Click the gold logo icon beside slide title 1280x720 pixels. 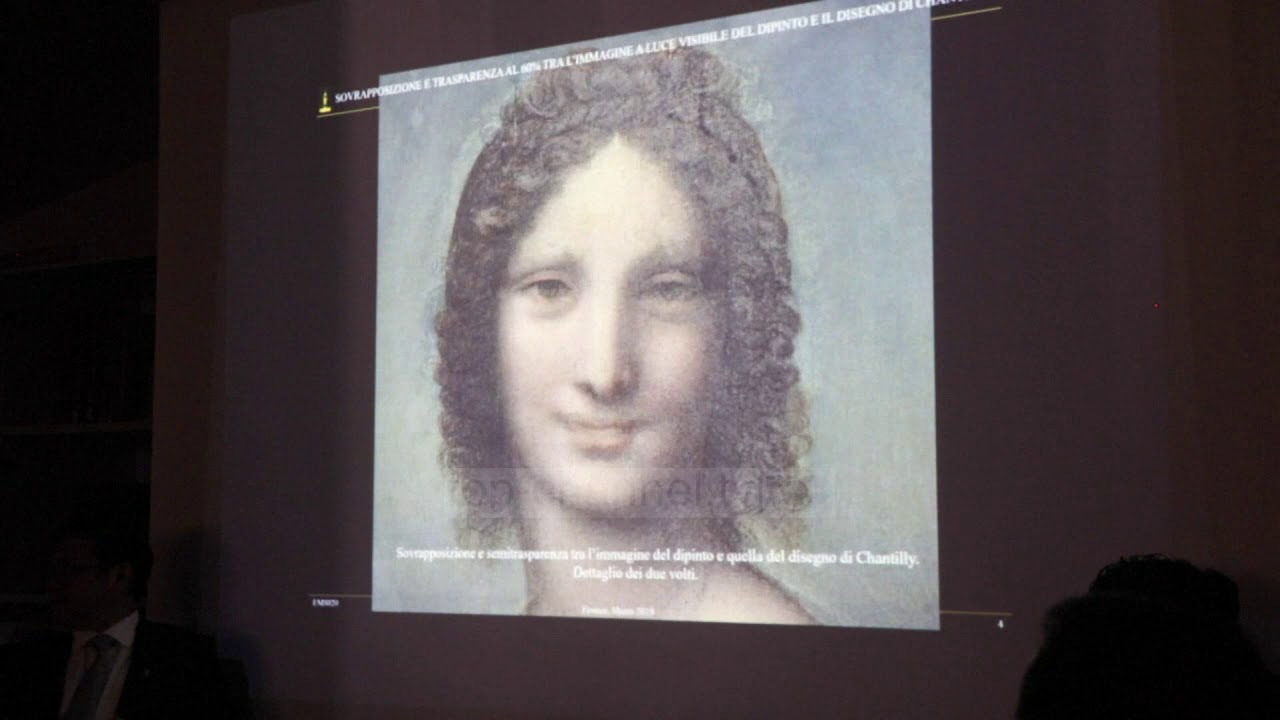[x=324, y=101]
